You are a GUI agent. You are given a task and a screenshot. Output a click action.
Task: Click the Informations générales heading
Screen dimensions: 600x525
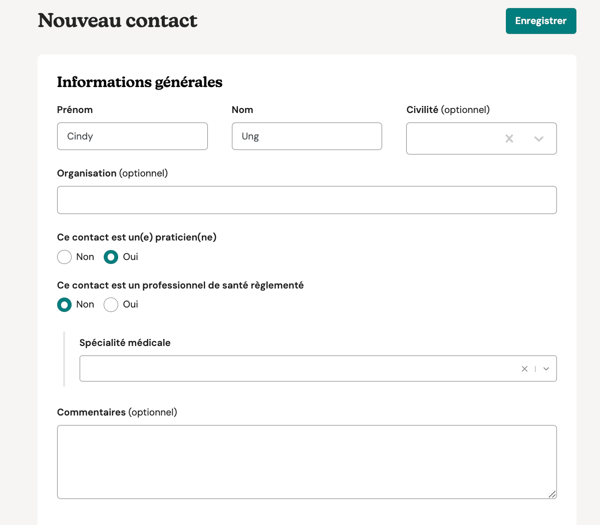(x=139, y=82)
